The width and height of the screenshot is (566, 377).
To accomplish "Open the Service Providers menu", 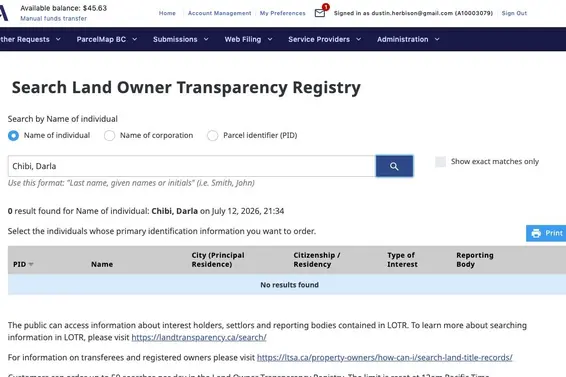I will point(324,39).
